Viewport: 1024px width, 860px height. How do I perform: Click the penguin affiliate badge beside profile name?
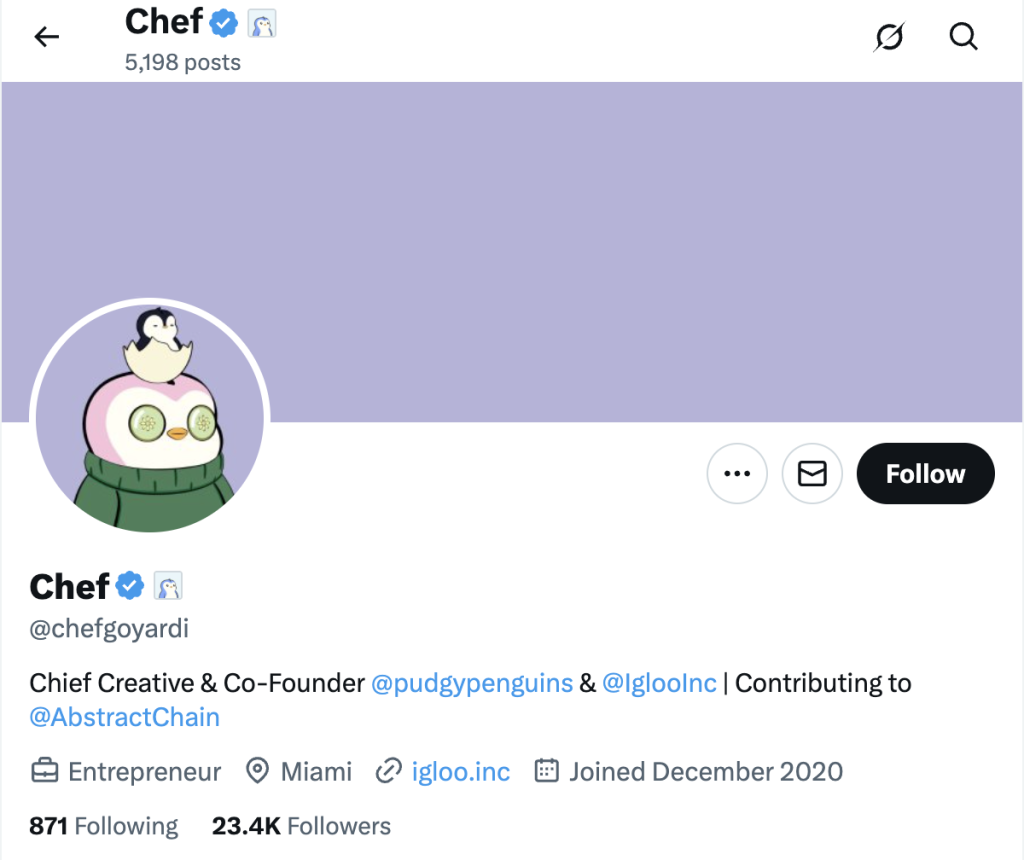(168, 587)
